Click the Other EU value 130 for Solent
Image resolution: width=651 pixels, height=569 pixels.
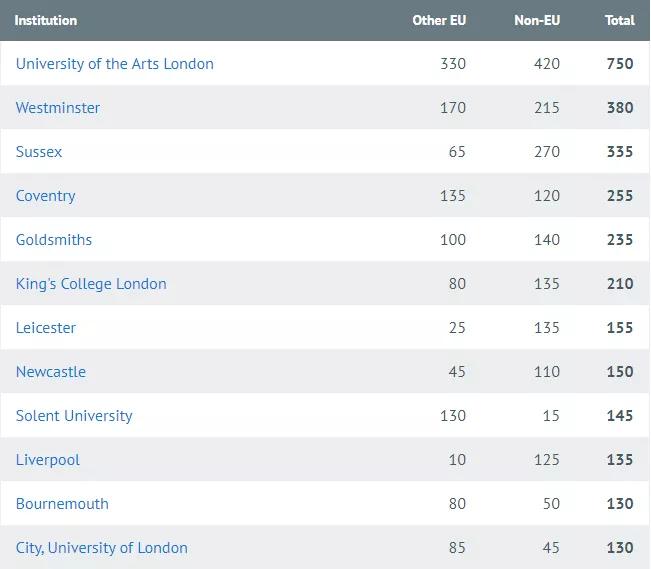point(453,416)
